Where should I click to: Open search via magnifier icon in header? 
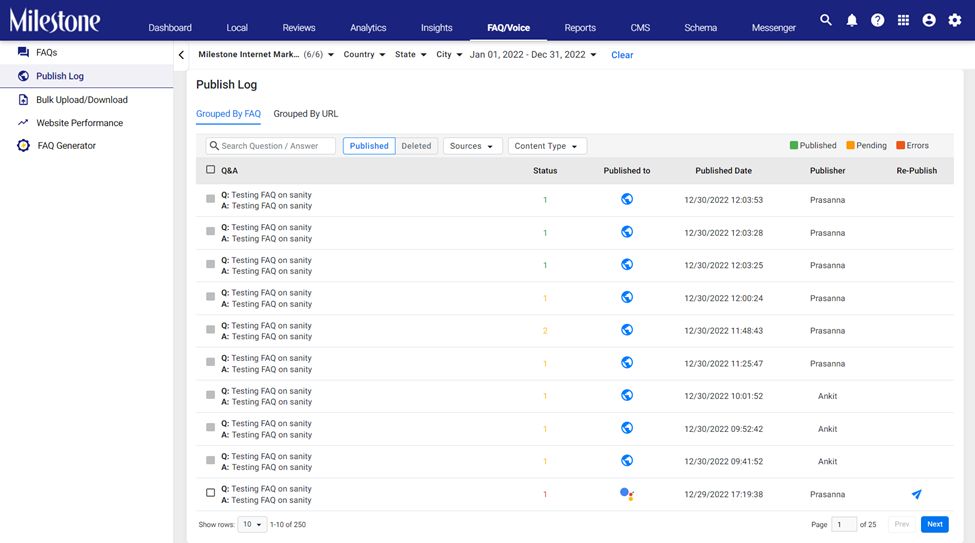coord(825,20)
